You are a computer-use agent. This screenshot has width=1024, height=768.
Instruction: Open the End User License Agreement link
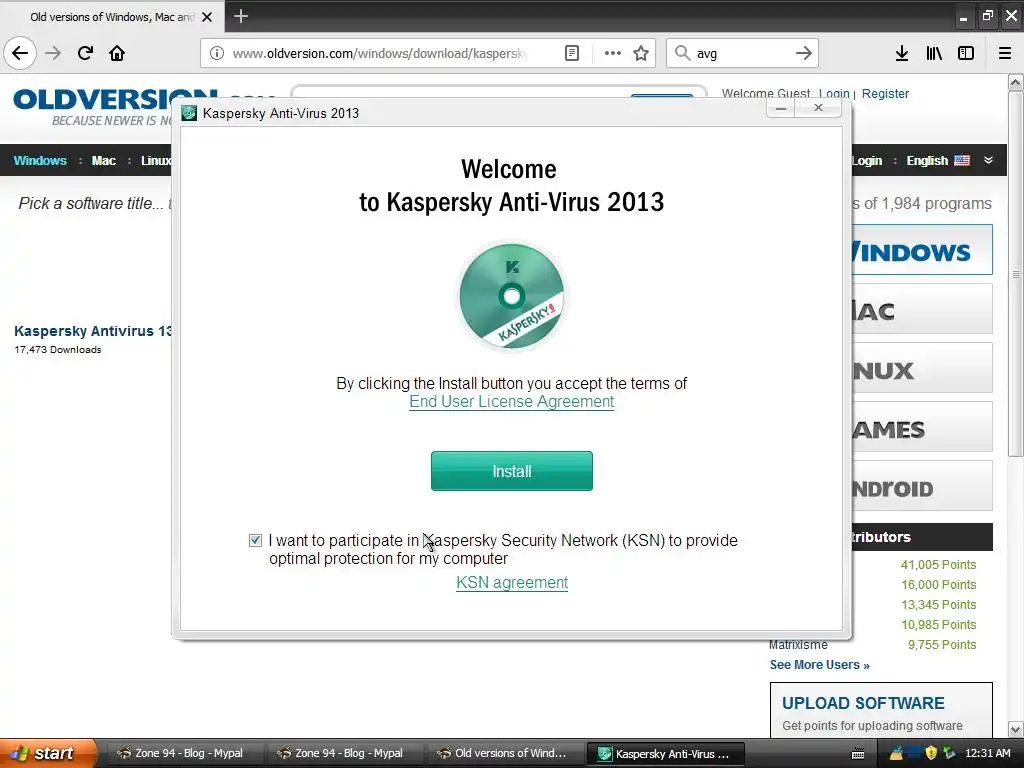click(511, 402)
